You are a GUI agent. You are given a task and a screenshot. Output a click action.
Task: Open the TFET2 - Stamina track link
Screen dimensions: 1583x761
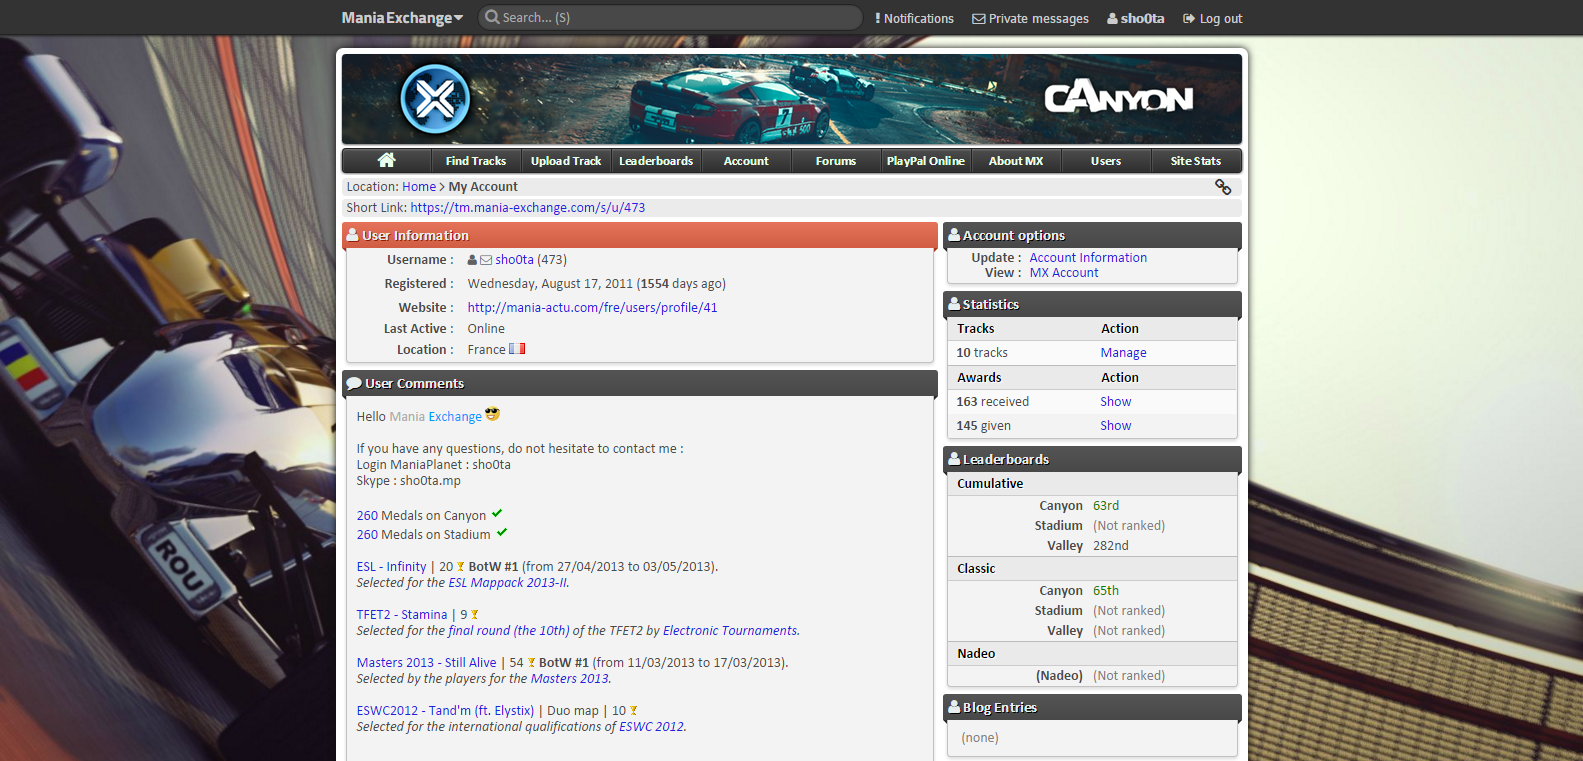402,615
